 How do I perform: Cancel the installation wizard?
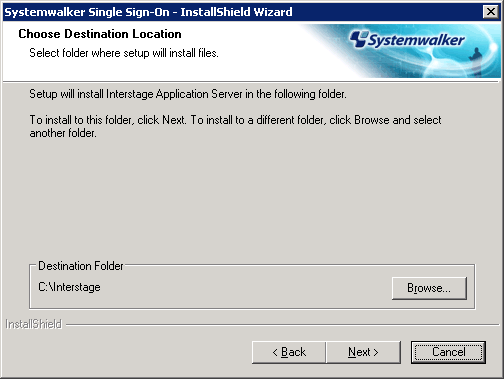[448, 352]
